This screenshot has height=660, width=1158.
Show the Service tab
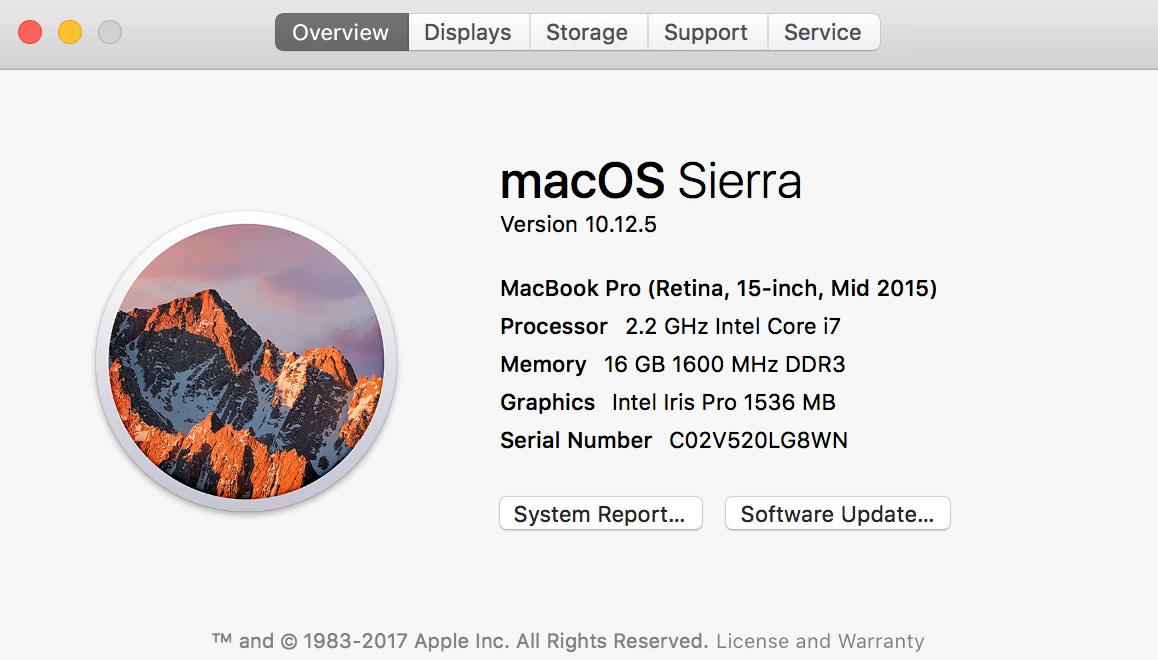pos(822,32)
